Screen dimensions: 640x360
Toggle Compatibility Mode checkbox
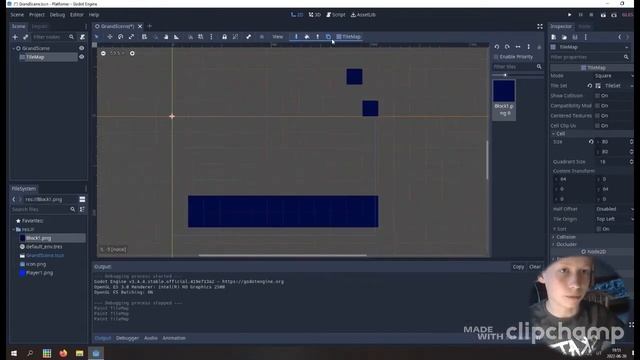[x=598, y=106]
